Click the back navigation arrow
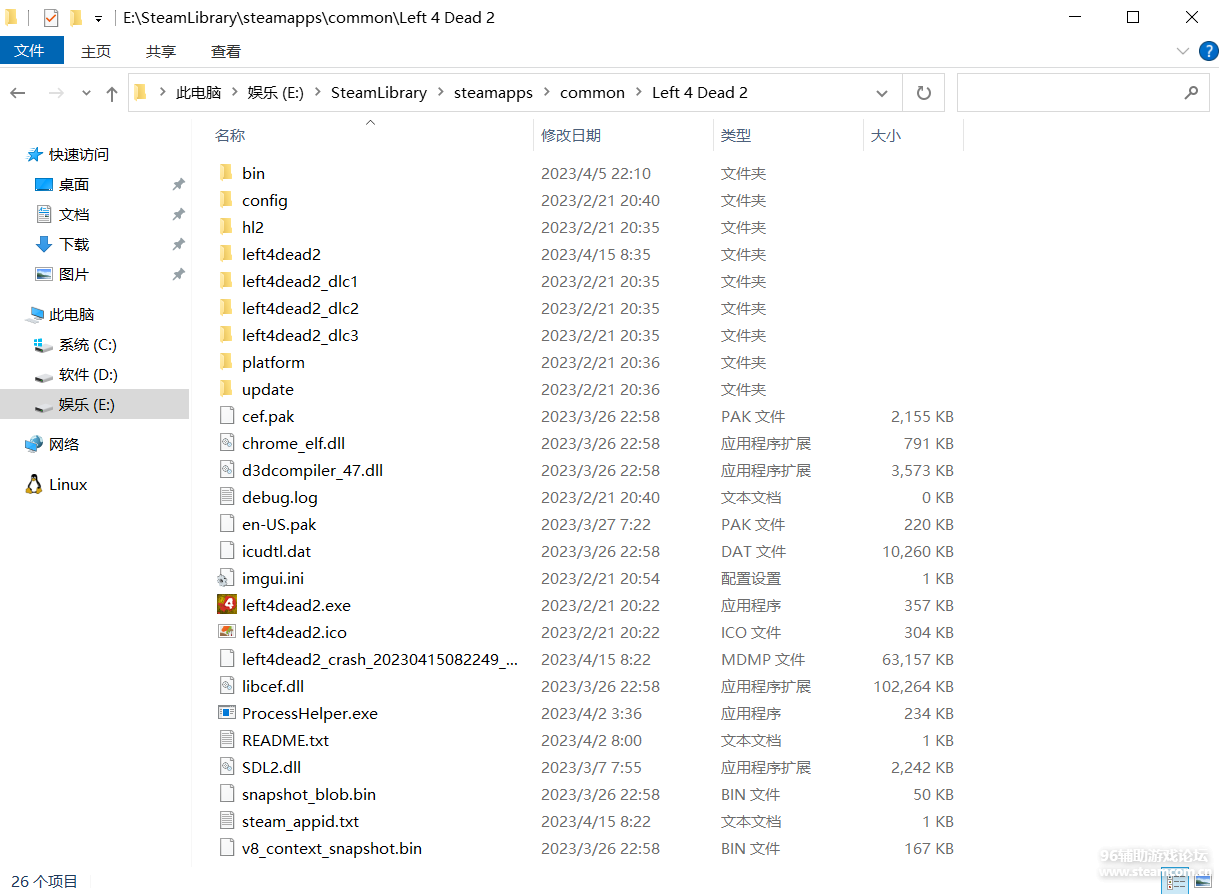Screen dimensions: 1219x894 pyautogui.click(x=17, y=92)
